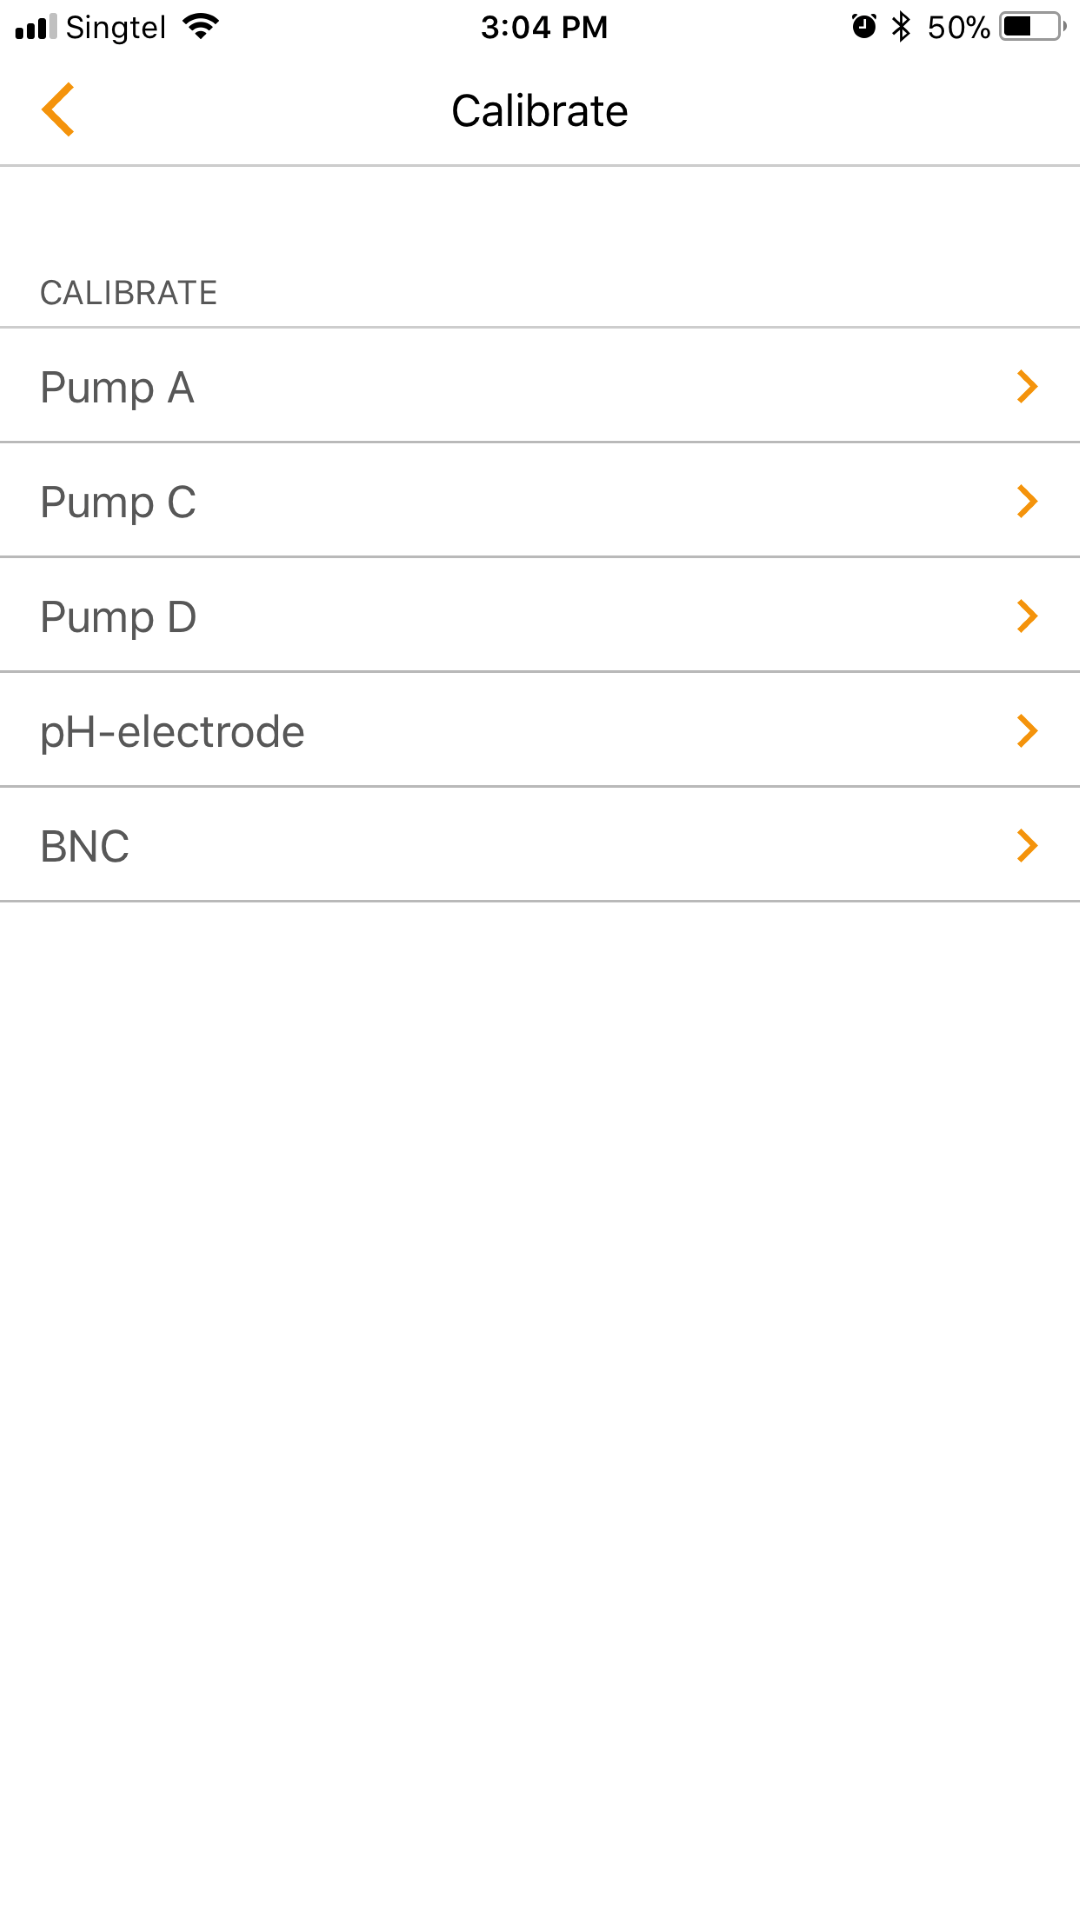Expand Pump A chevron arrow

click(1027, 386)
